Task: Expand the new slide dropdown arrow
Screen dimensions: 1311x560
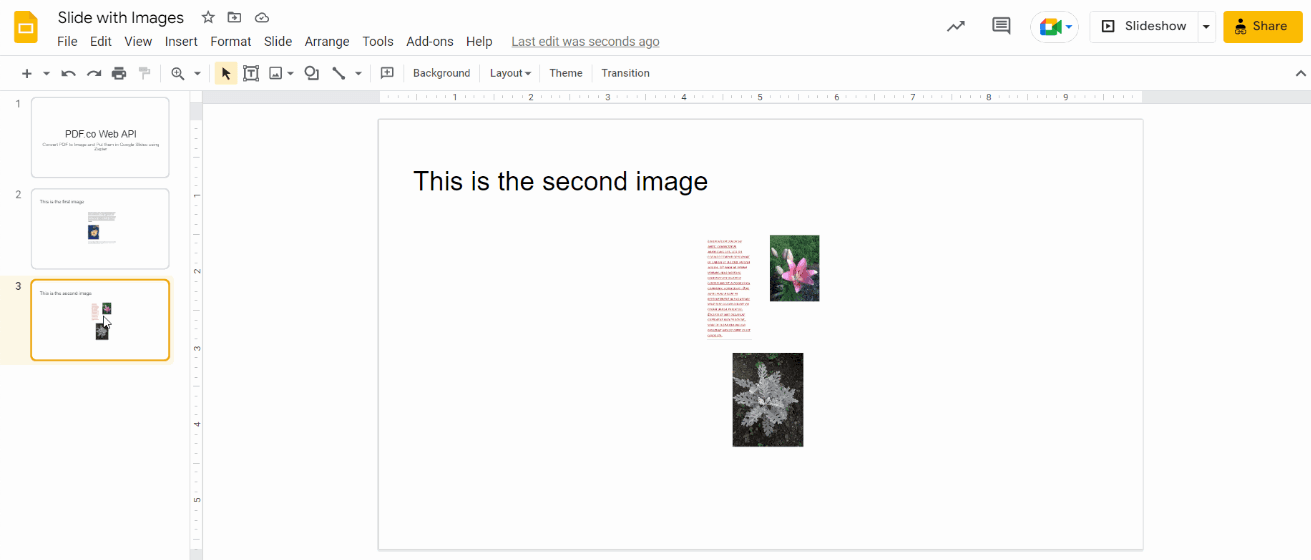Action: 46,73
